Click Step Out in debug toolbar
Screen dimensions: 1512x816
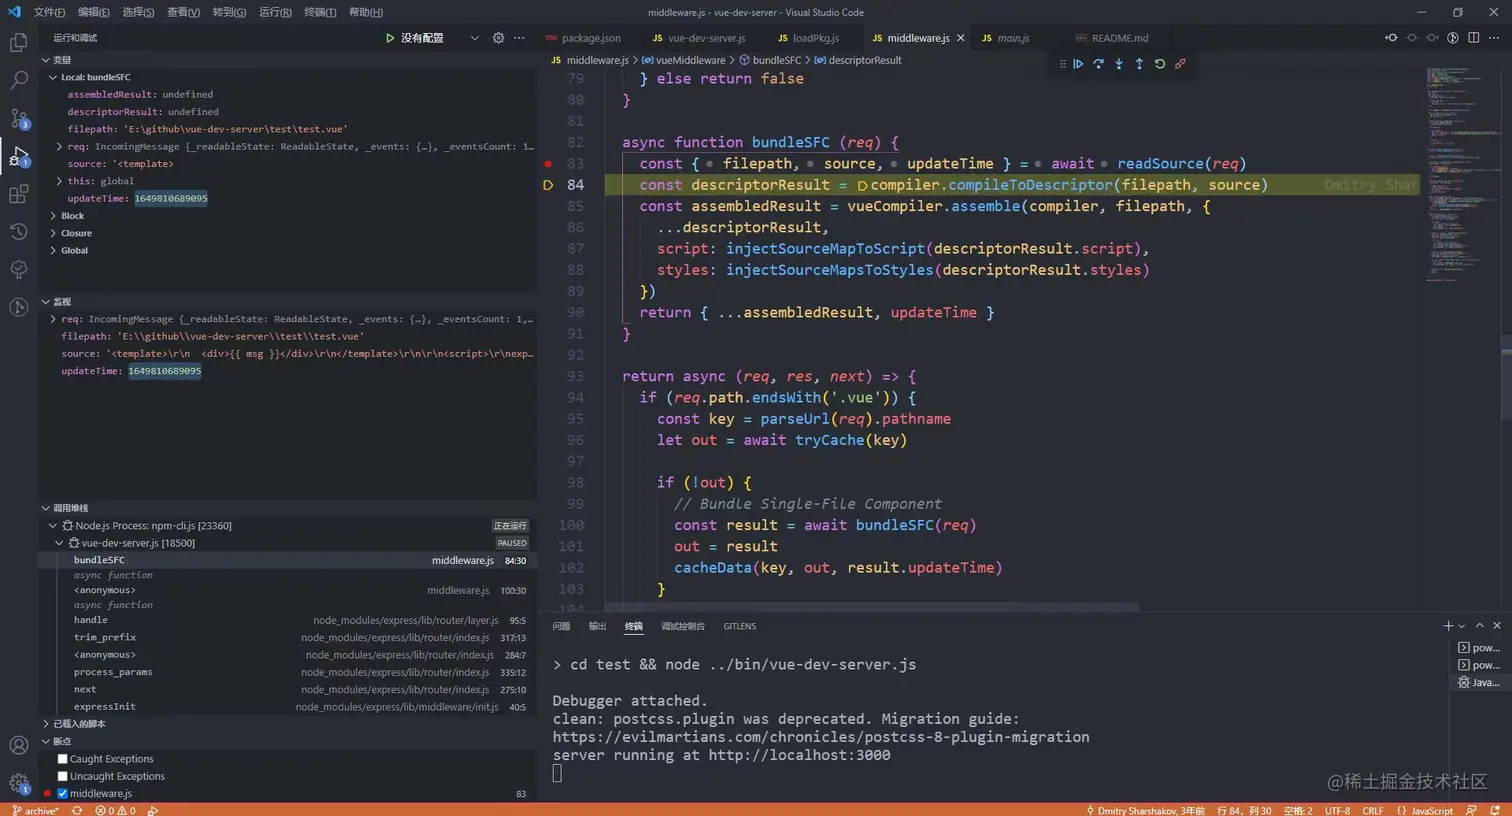coord(1139,64)
